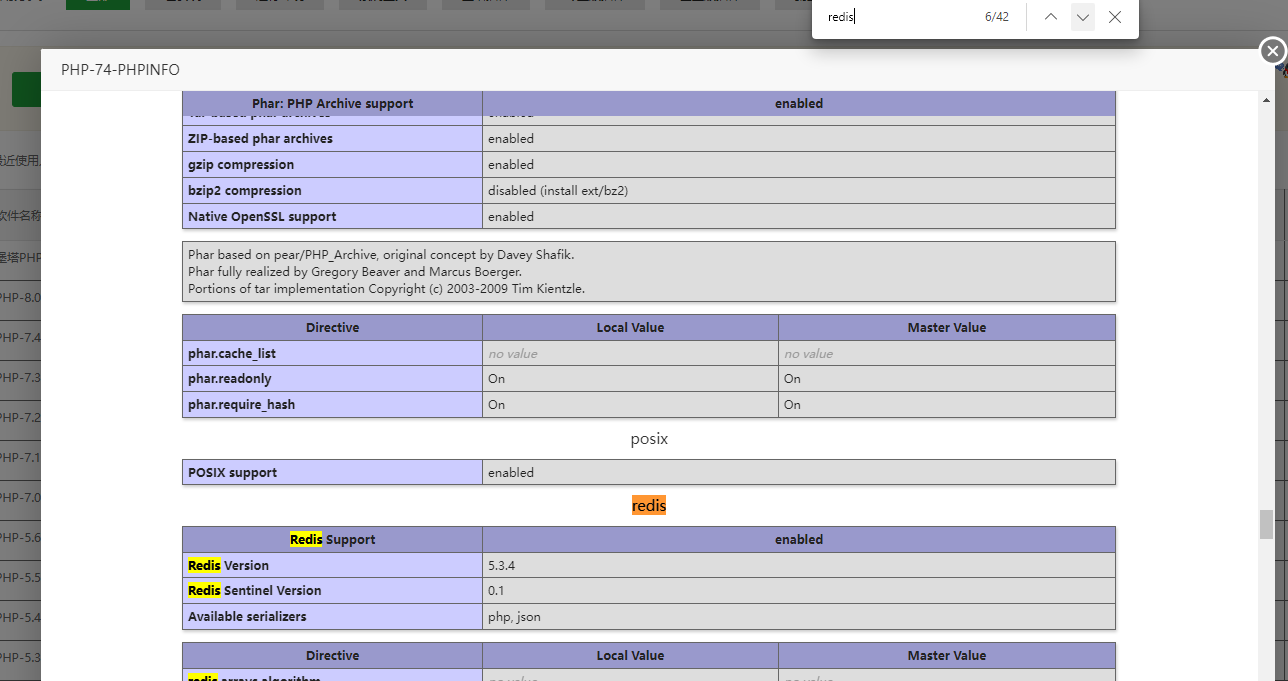The image size is (1288, 681).
Task: Close the find-in-page search bar
Action: [1115, 17]
